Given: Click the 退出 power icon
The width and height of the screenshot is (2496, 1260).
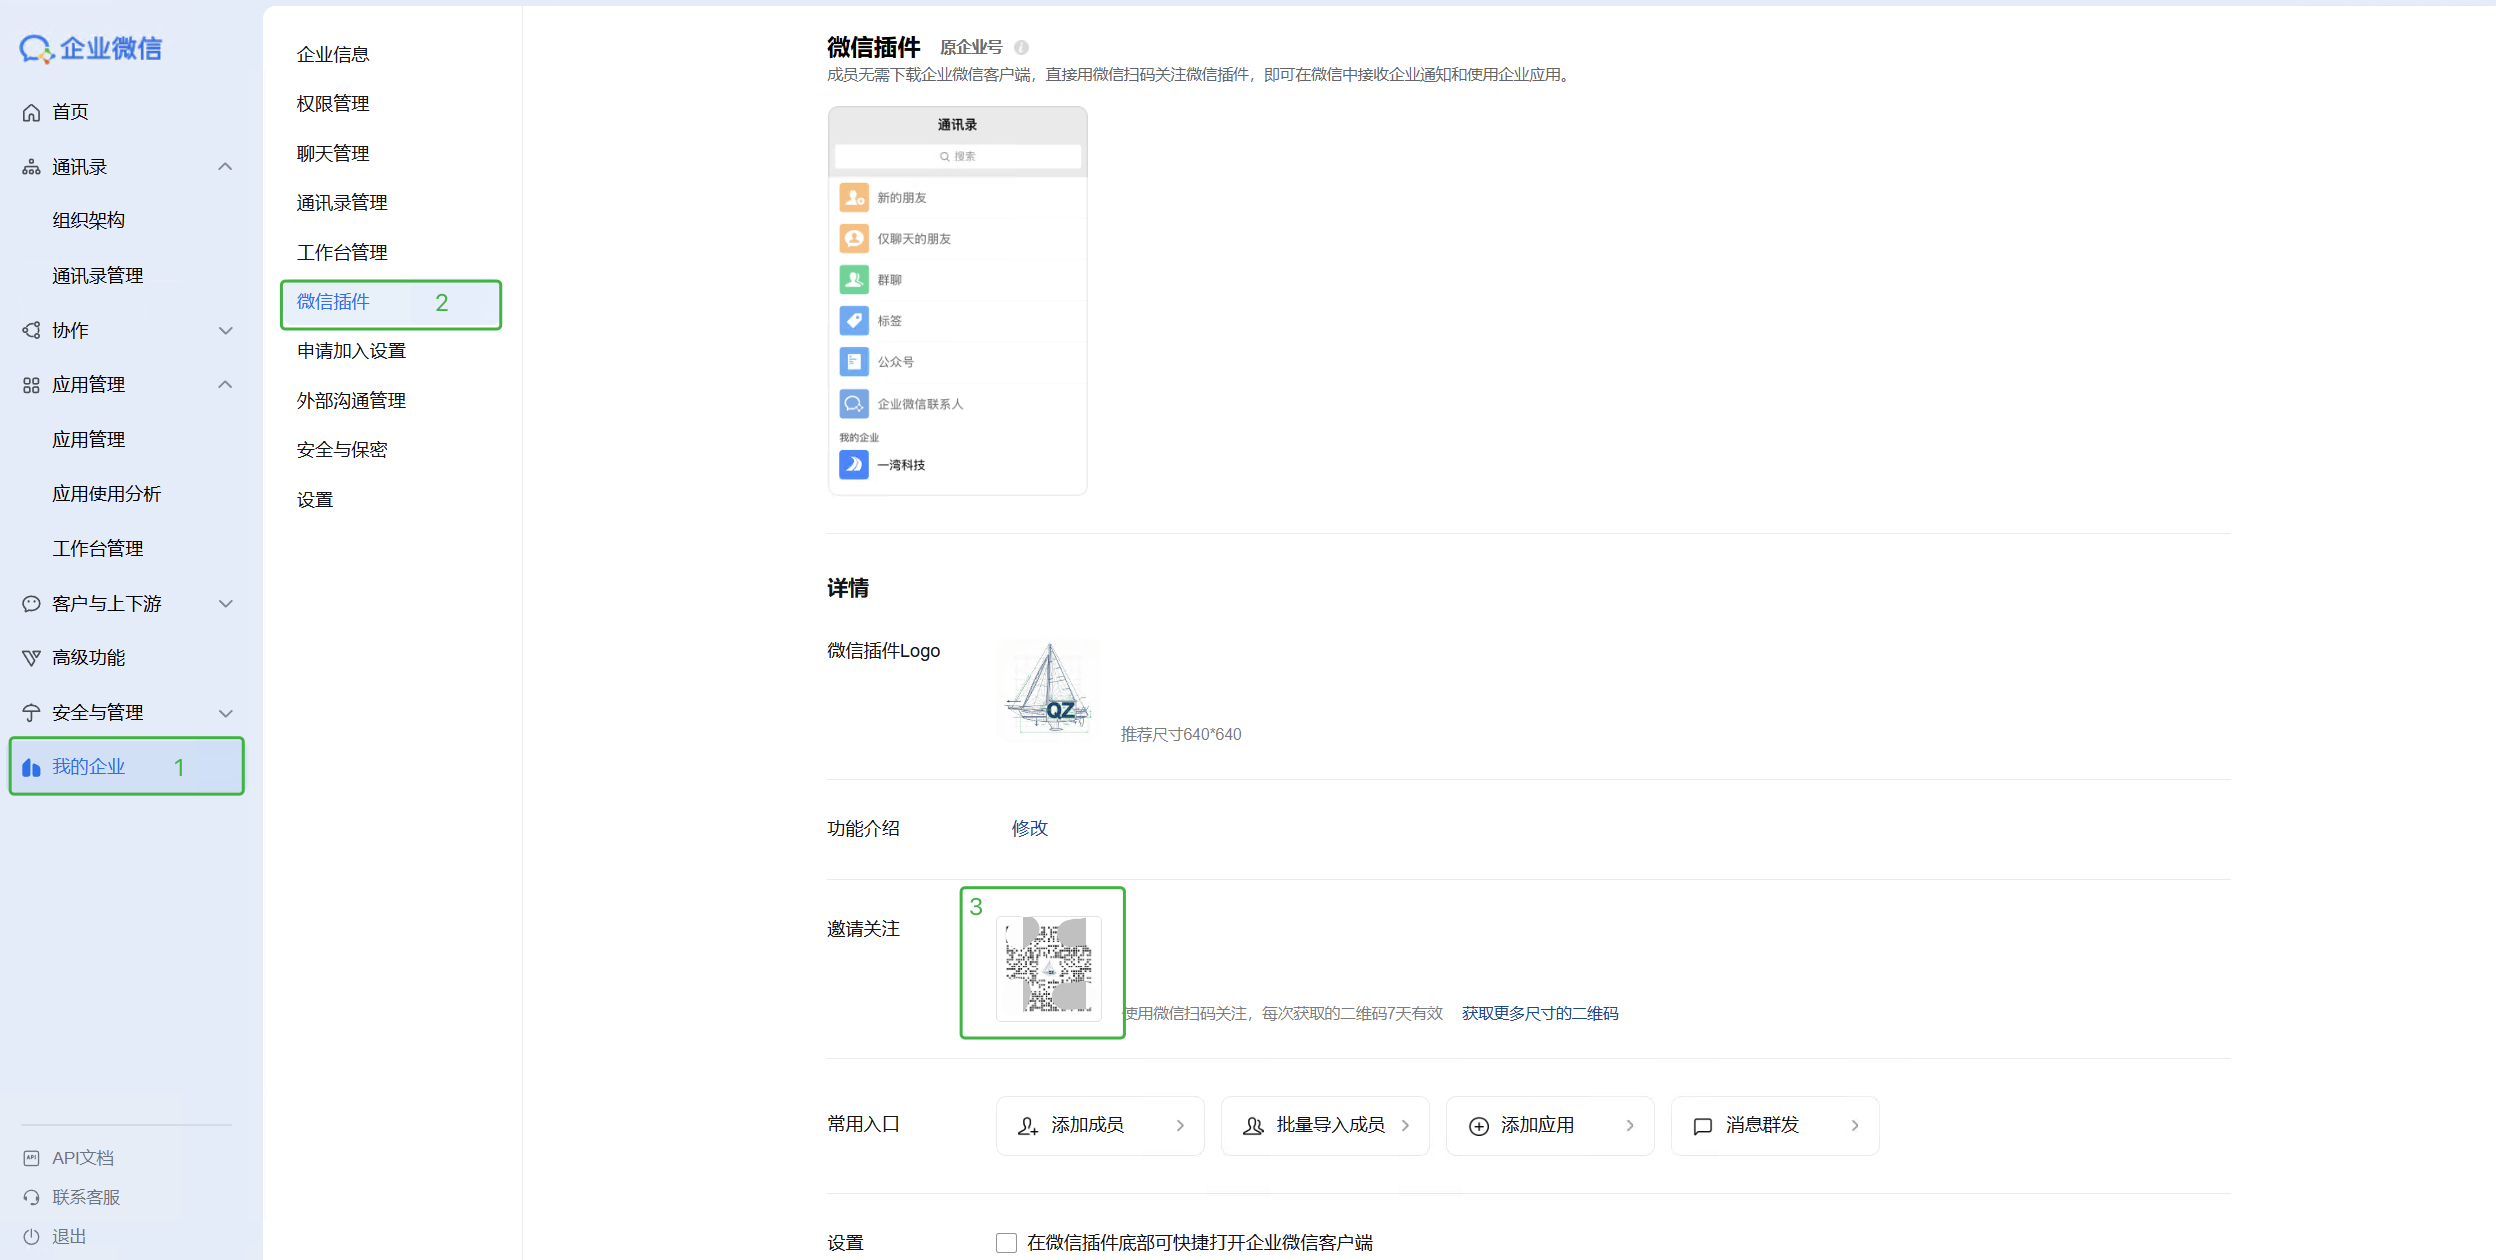Looking at the screenshot, I should pyautogui.click(x=30, y=1235).
